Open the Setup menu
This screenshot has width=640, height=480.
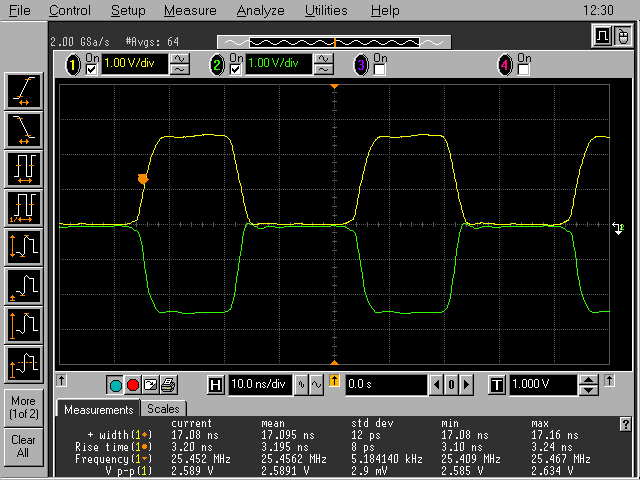[x=128, y=10]
